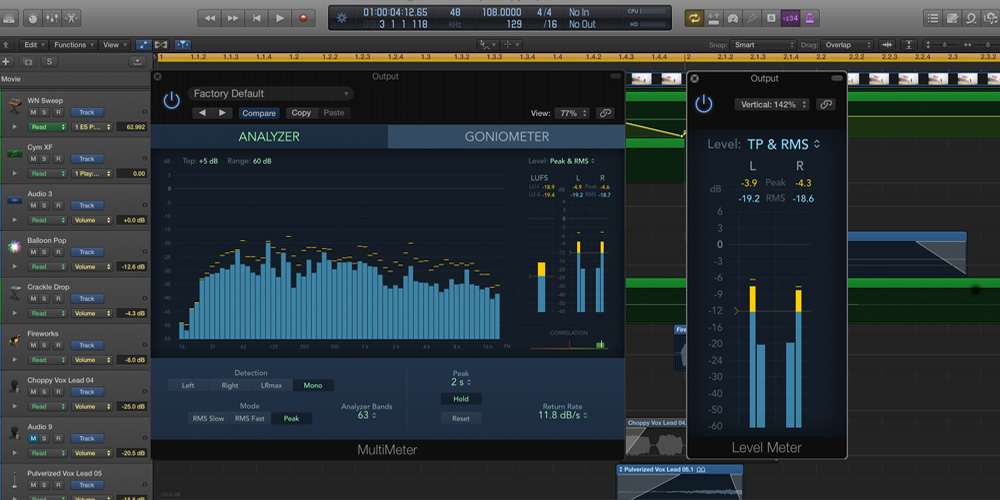Toggle Low Latency mode gauge icon
The width and height of the screenshot is (1000, 500).
[x=733, y=18]
